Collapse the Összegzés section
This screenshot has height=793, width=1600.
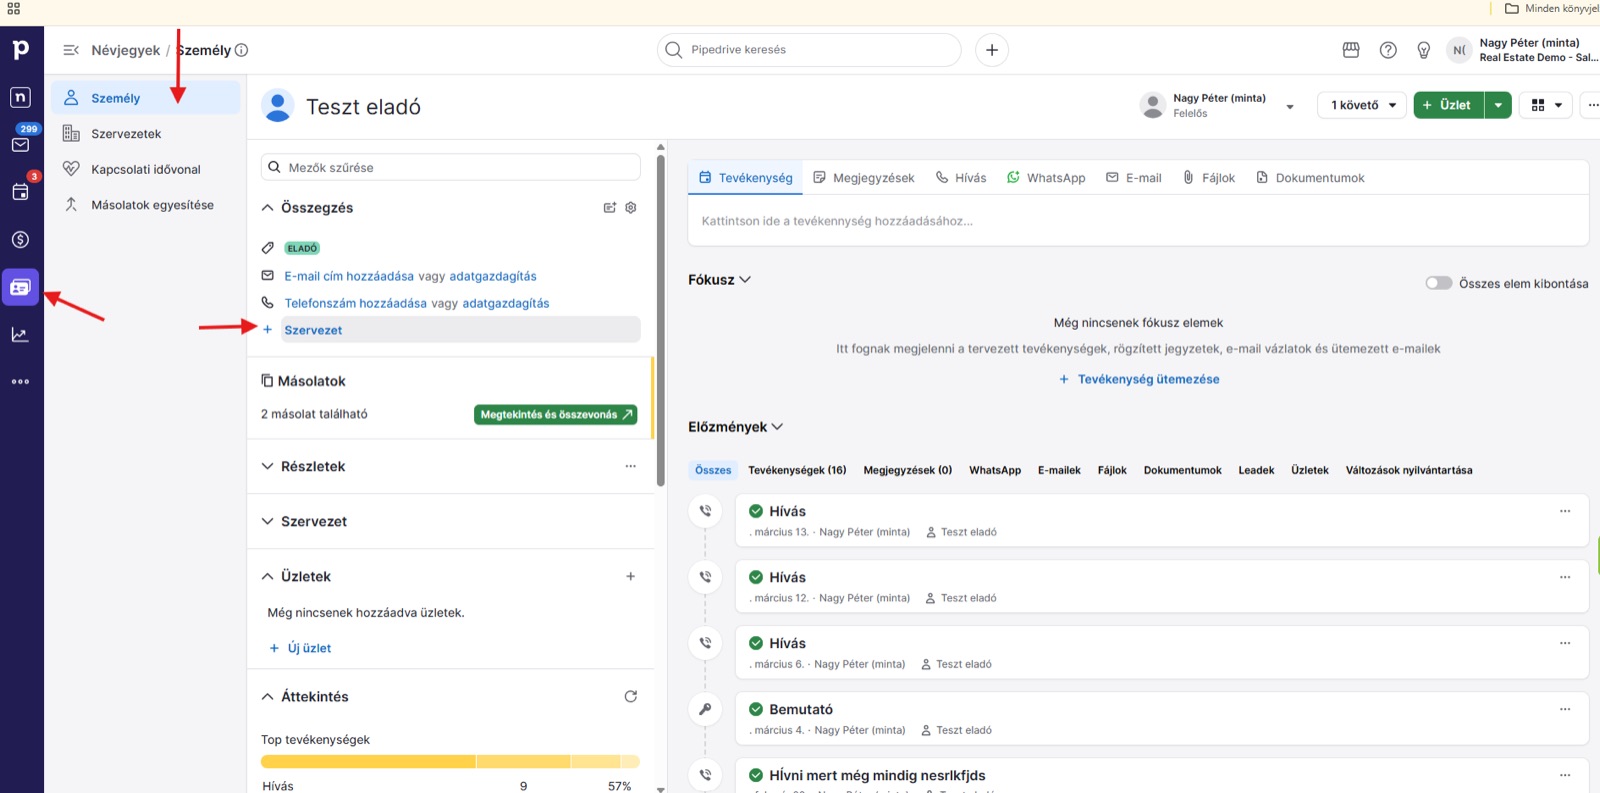coord(267,208)
